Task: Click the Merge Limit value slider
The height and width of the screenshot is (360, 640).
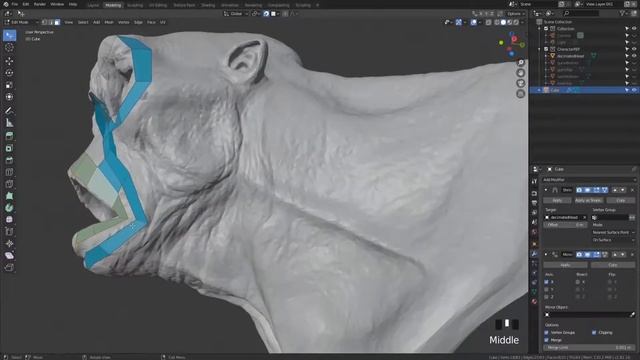Action: coord(589,348)
